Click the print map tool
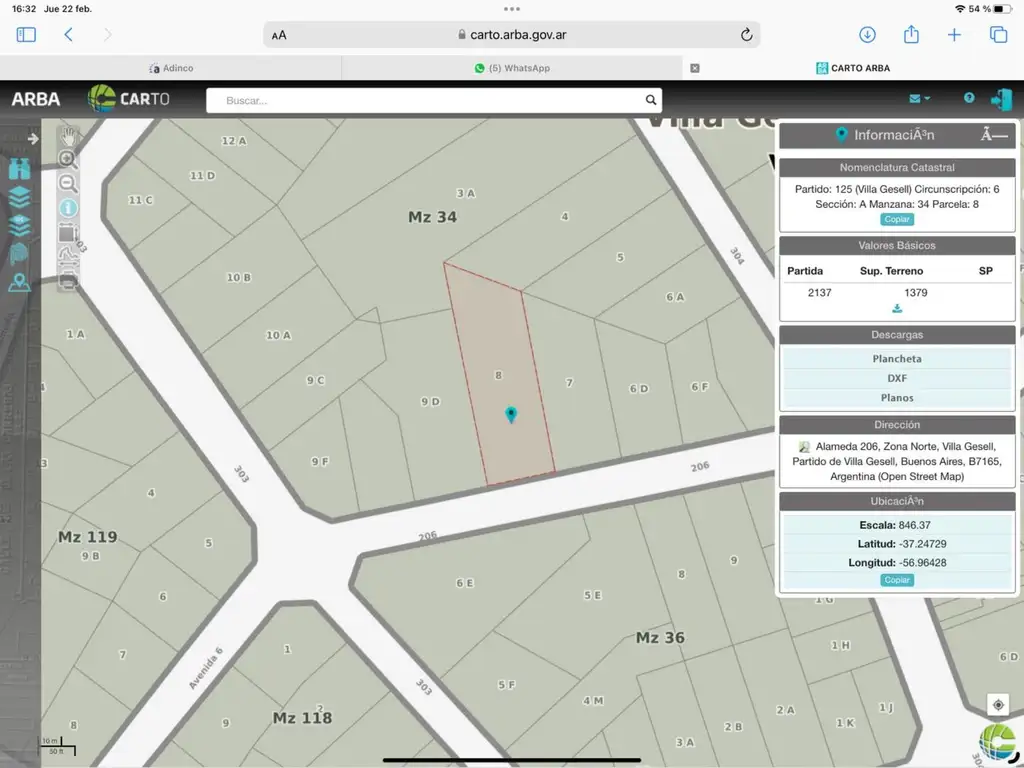This screenshot has width=1024, height=768. click(68, 280)
